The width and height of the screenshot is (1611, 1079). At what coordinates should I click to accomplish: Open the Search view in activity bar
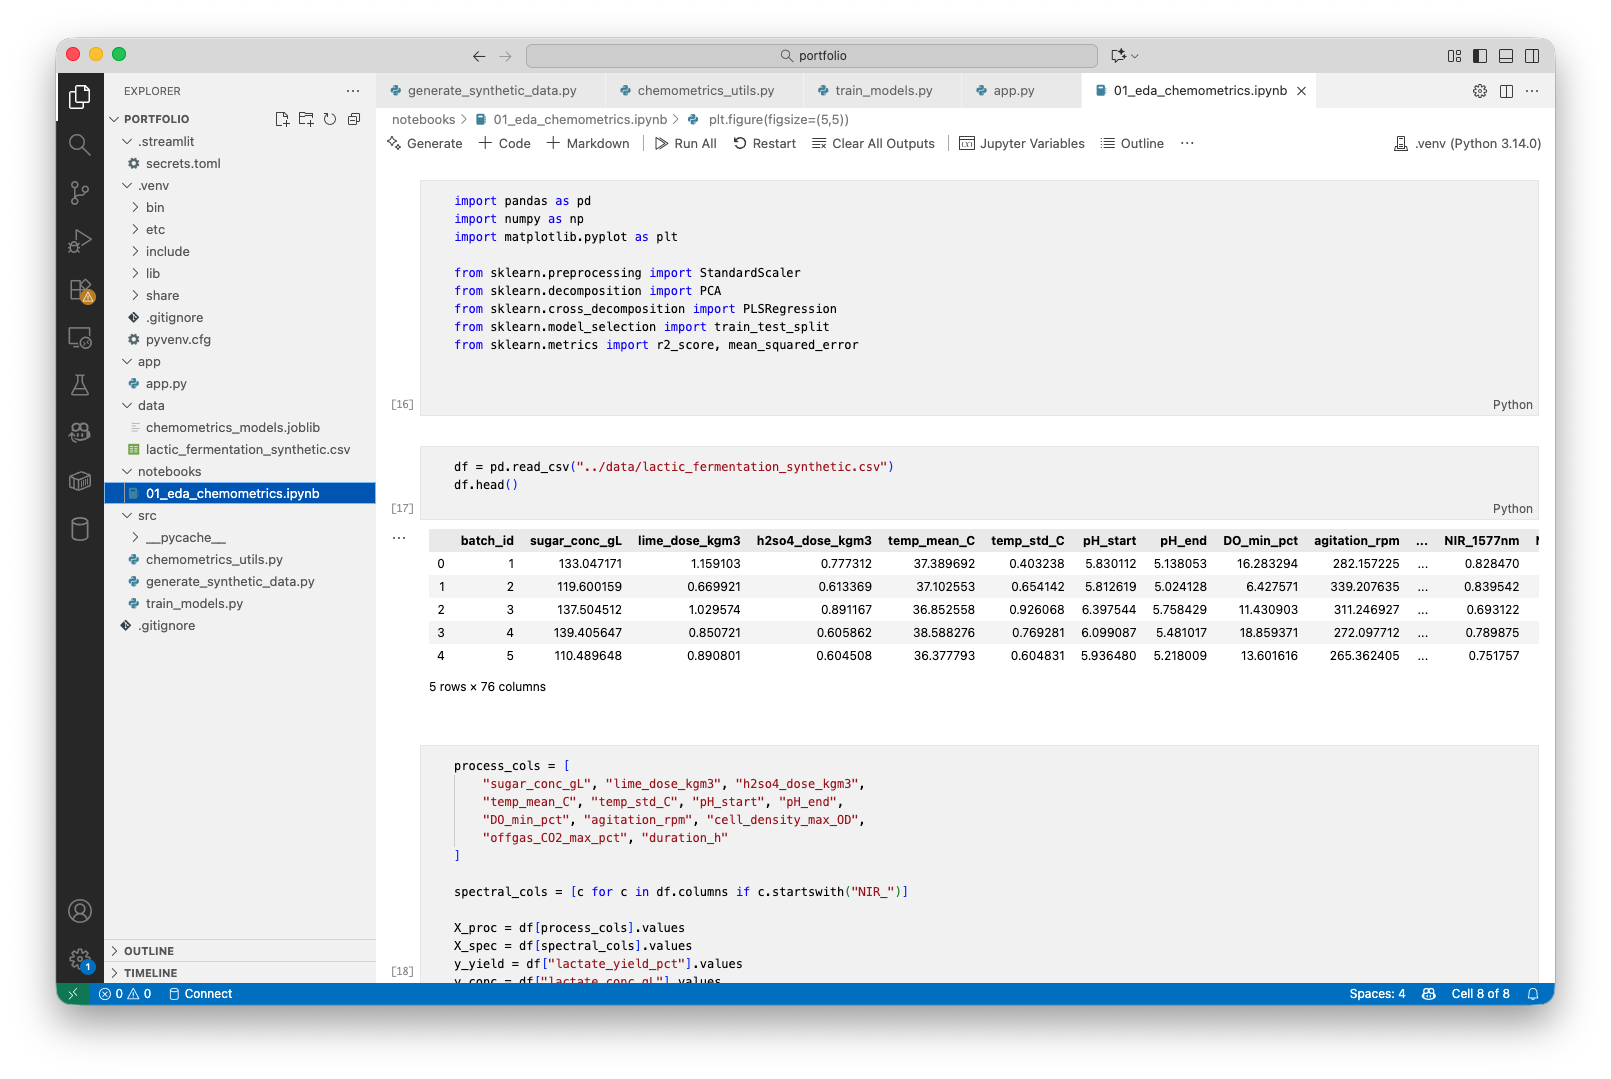80,145
